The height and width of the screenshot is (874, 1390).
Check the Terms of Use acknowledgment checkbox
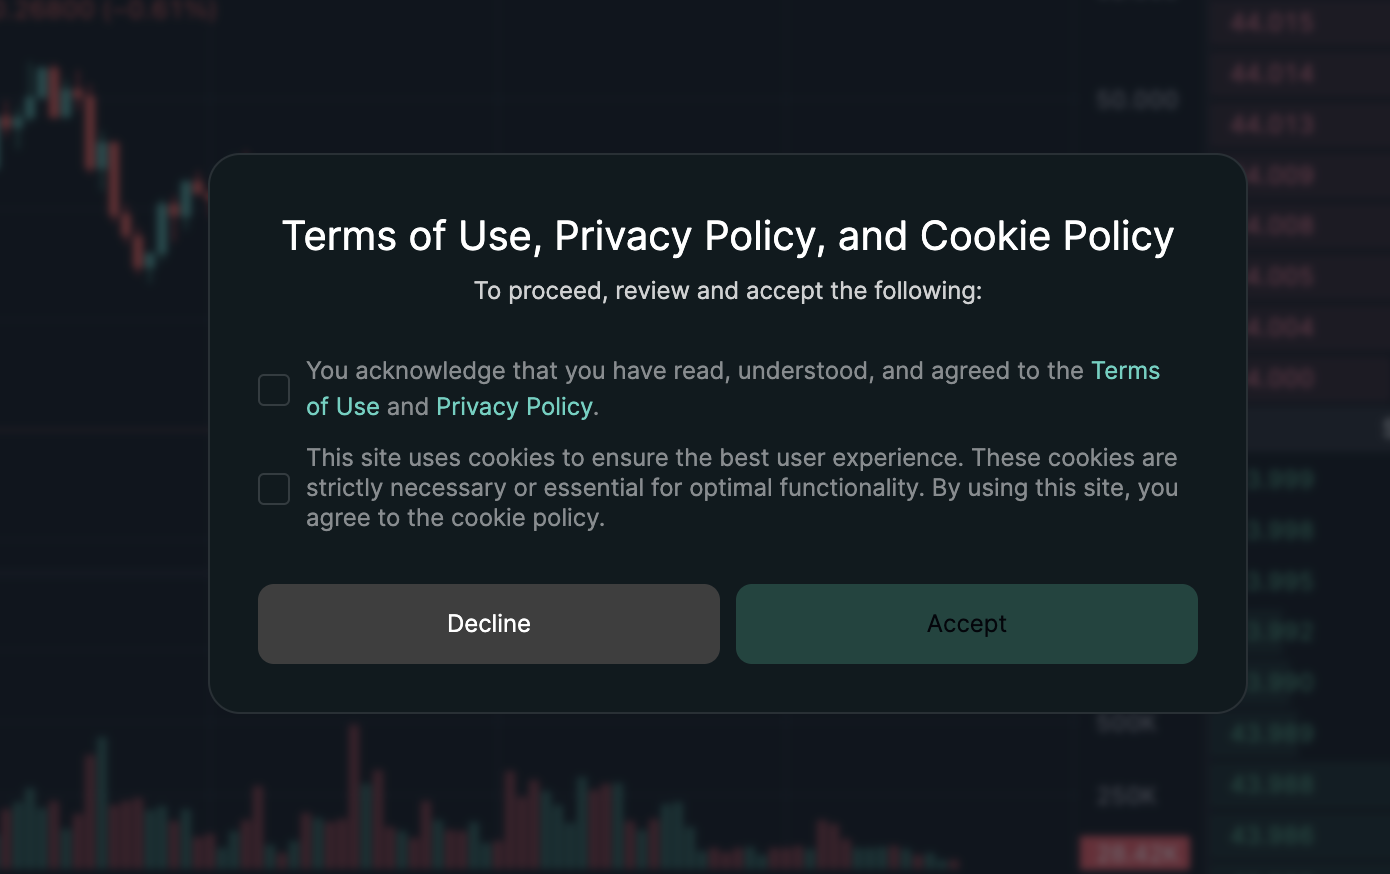(x=274, y=390)
